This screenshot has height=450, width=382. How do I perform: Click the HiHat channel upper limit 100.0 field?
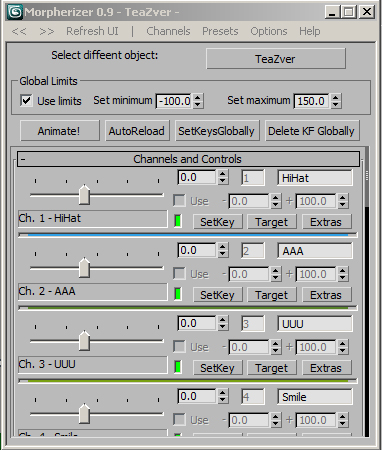(x=316, y=201)
